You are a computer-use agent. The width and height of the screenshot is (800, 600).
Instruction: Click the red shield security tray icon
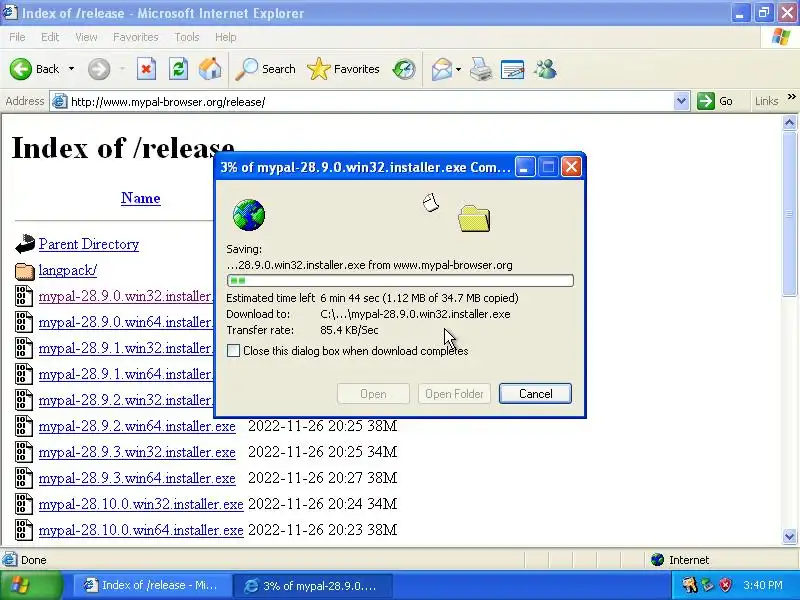(725, 585)
